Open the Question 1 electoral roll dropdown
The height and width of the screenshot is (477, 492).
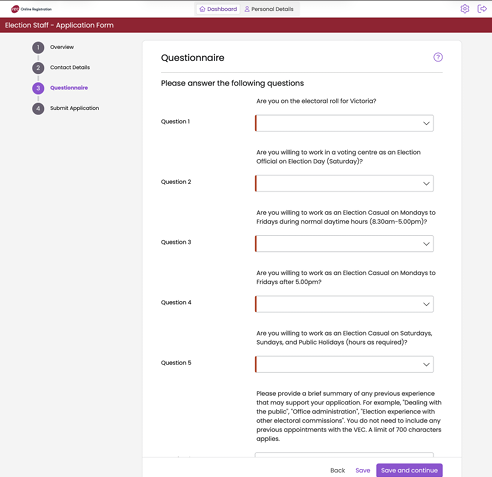(x=344, y=123)
